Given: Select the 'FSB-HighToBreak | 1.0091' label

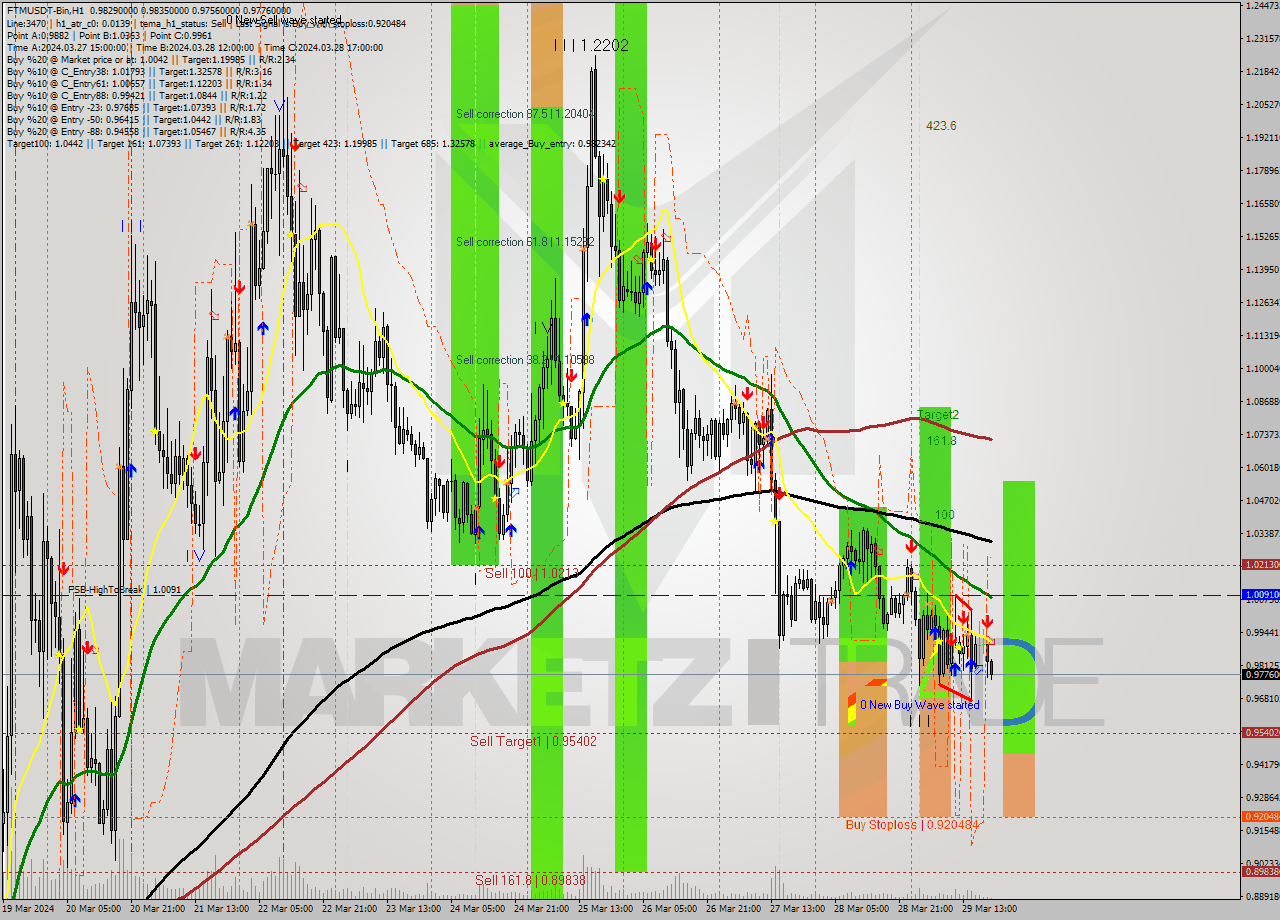Looking at the screenshot, I should (125, 590).
